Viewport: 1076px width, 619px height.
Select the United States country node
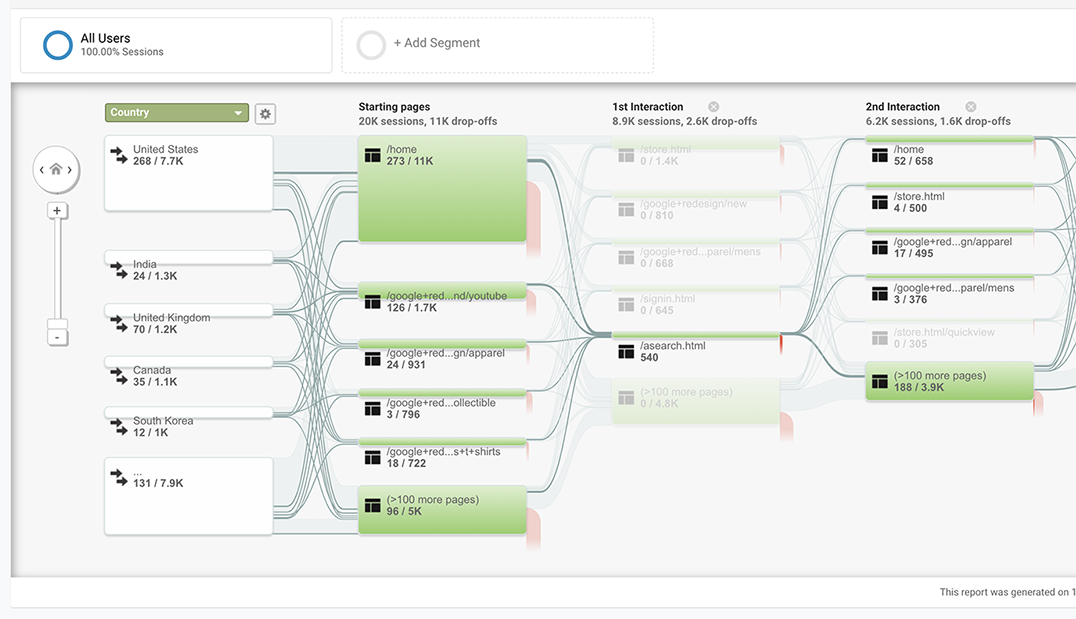(x=189, y=173)
